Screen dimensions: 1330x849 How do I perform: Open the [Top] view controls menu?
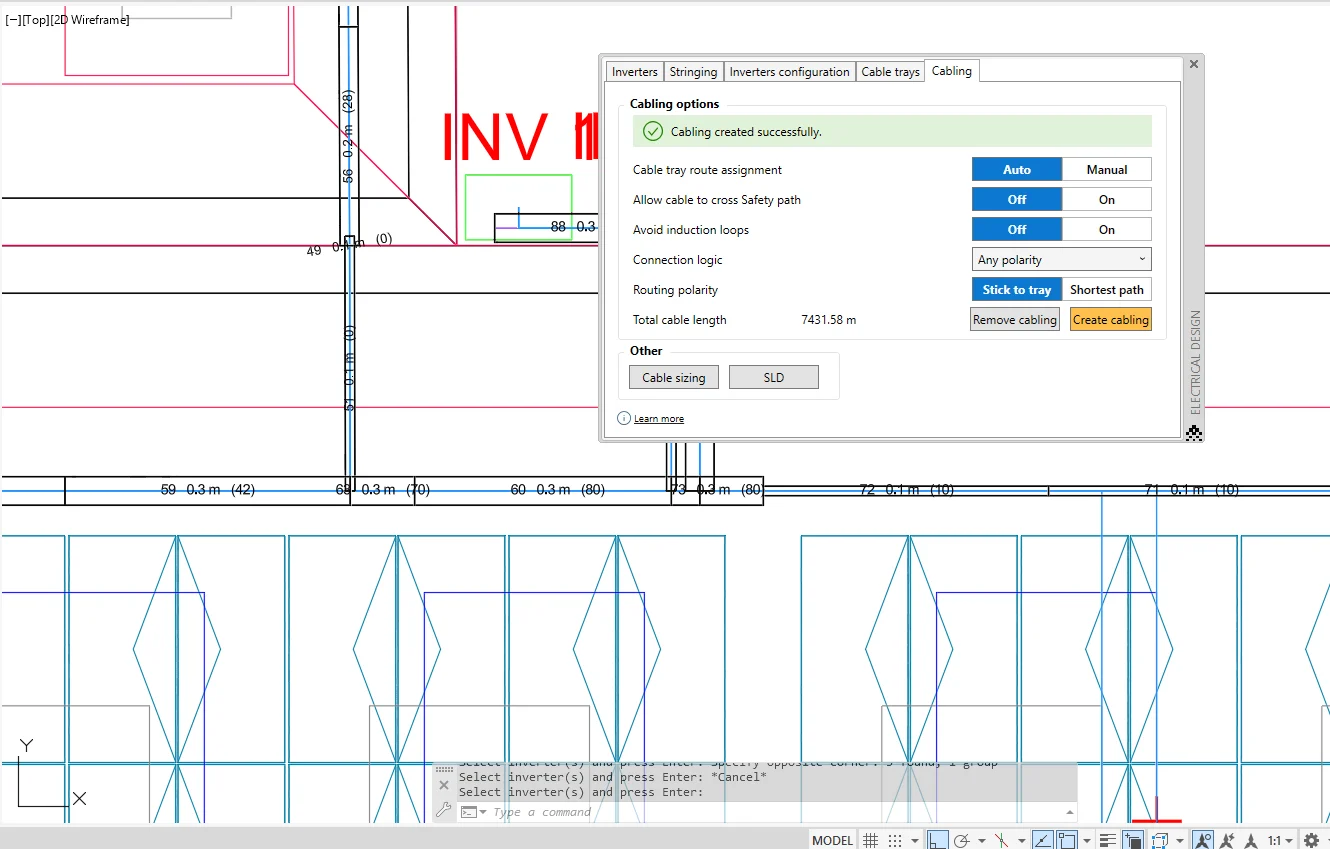click(36, 20)
